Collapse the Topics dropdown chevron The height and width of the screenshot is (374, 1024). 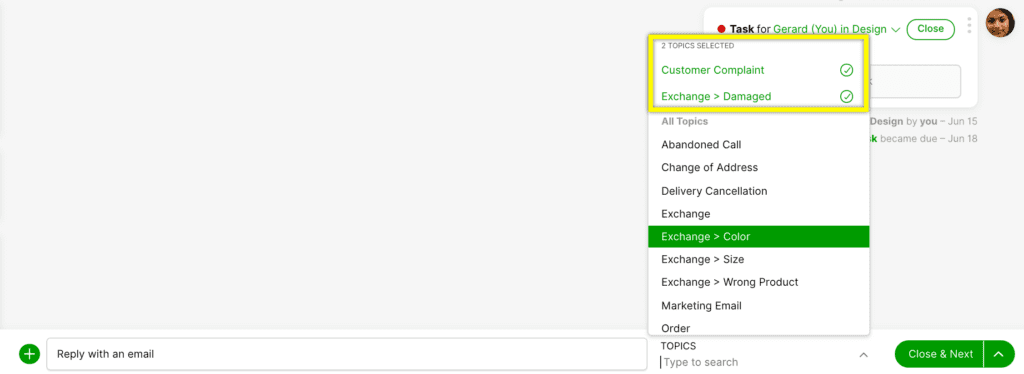[863, 355]
